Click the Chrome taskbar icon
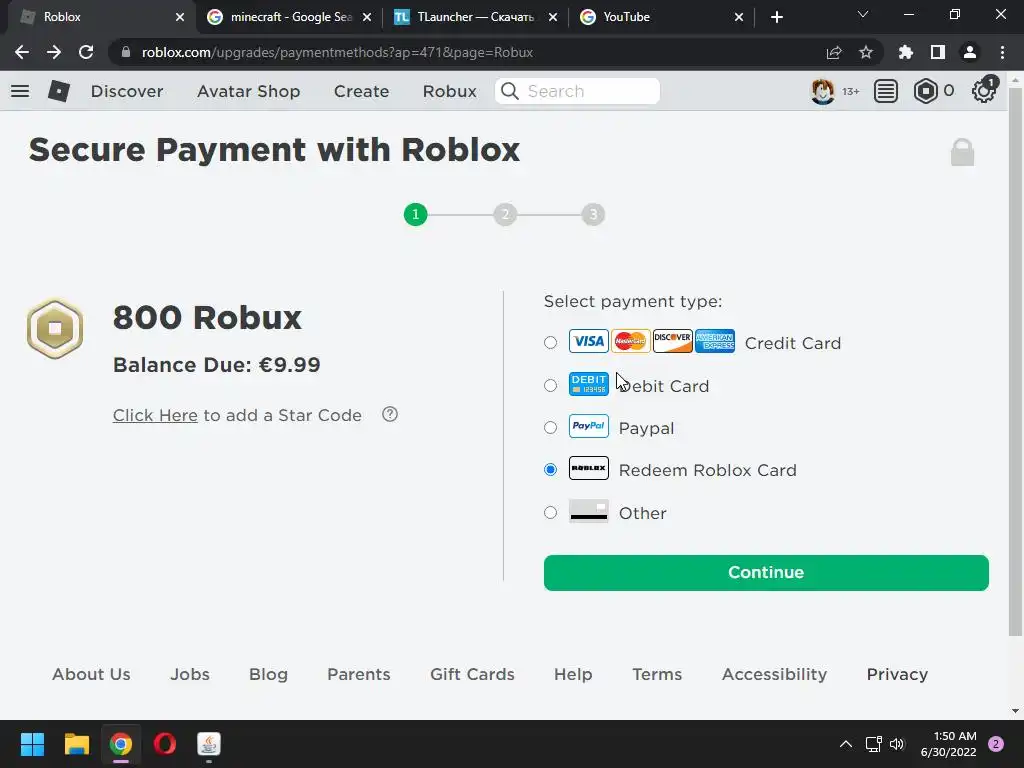Screen dimensions: 1024x768 click(121, 744)
